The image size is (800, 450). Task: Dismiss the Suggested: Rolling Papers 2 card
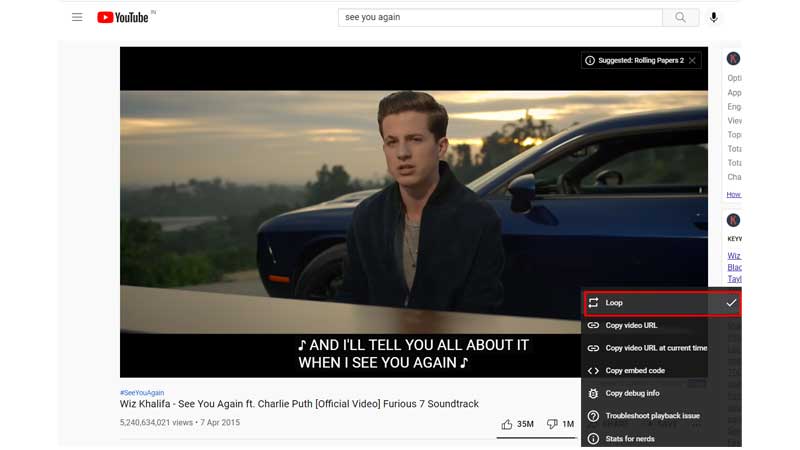692,61
